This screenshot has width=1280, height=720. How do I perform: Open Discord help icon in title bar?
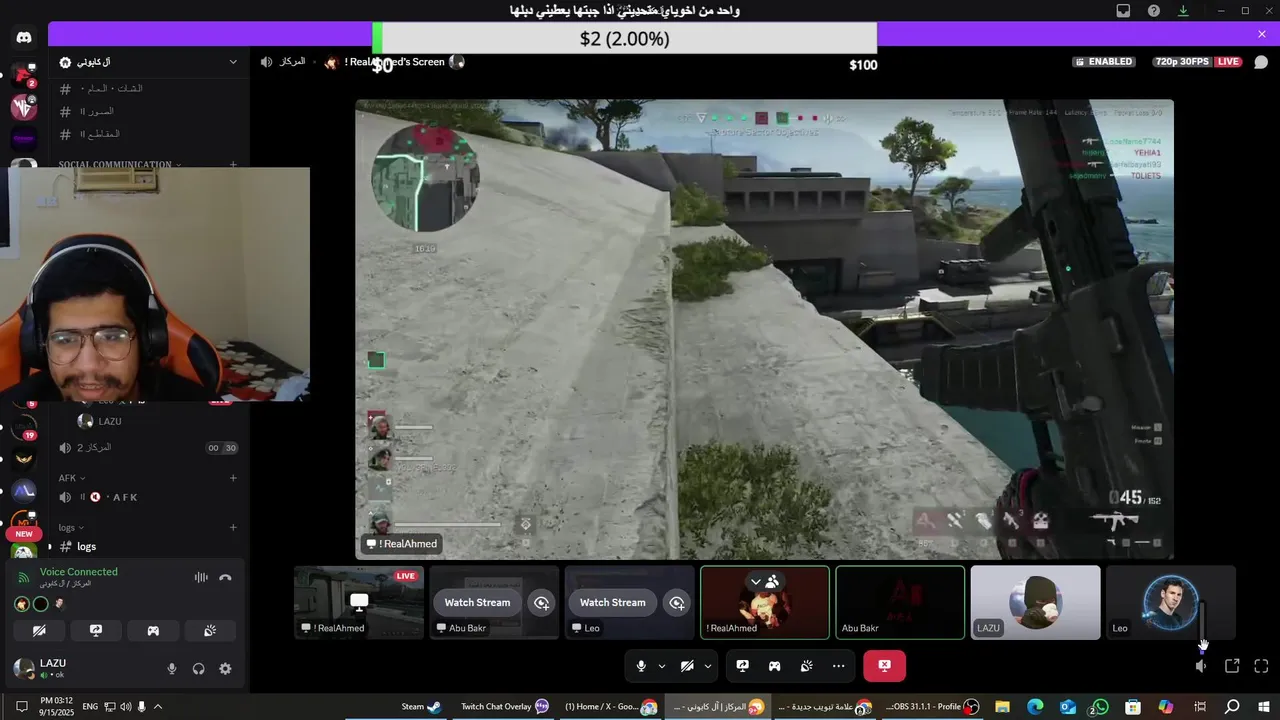tap(1154, 11)
